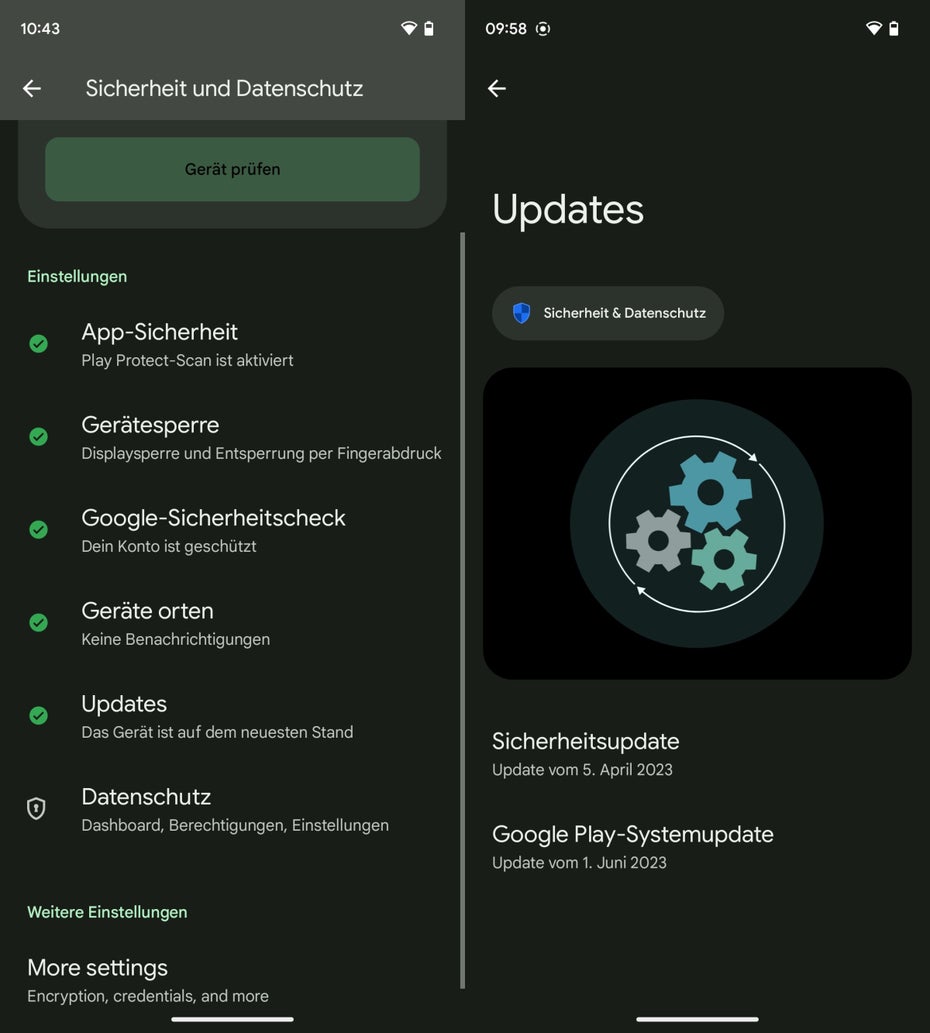Tap right screen navigation gesture bar
The image size is (930, 1033).
pos(698,1019)
